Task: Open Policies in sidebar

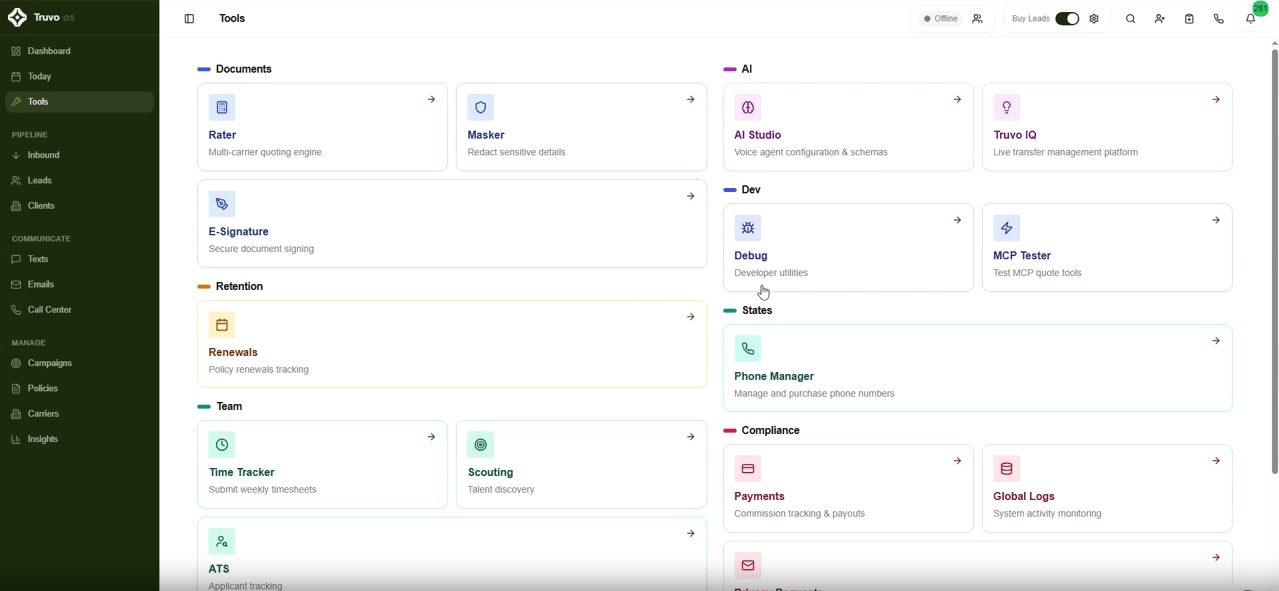Action: (79, 389)
